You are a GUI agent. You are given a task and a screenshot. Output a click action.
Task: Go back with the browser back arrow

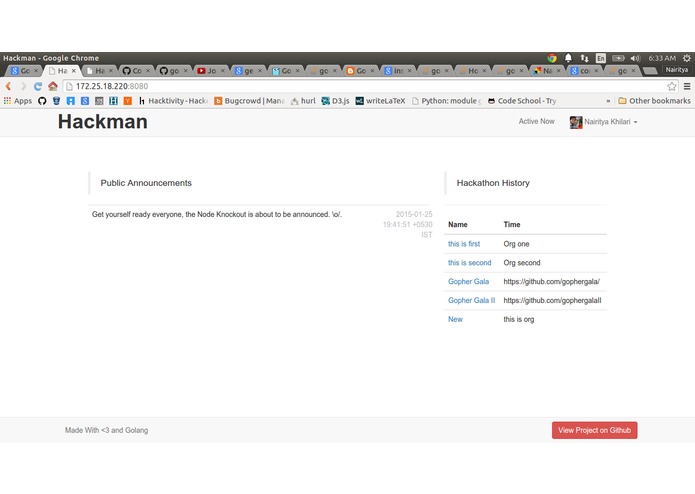point(8,86)
